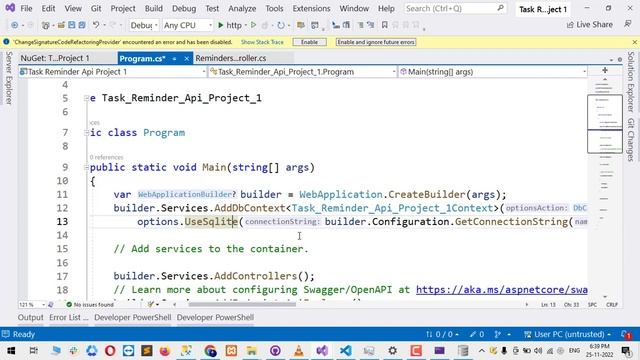This screenshot has width=640, height=360.
Task: Open Firefox from the taskbar
Action: coord(165,351)
